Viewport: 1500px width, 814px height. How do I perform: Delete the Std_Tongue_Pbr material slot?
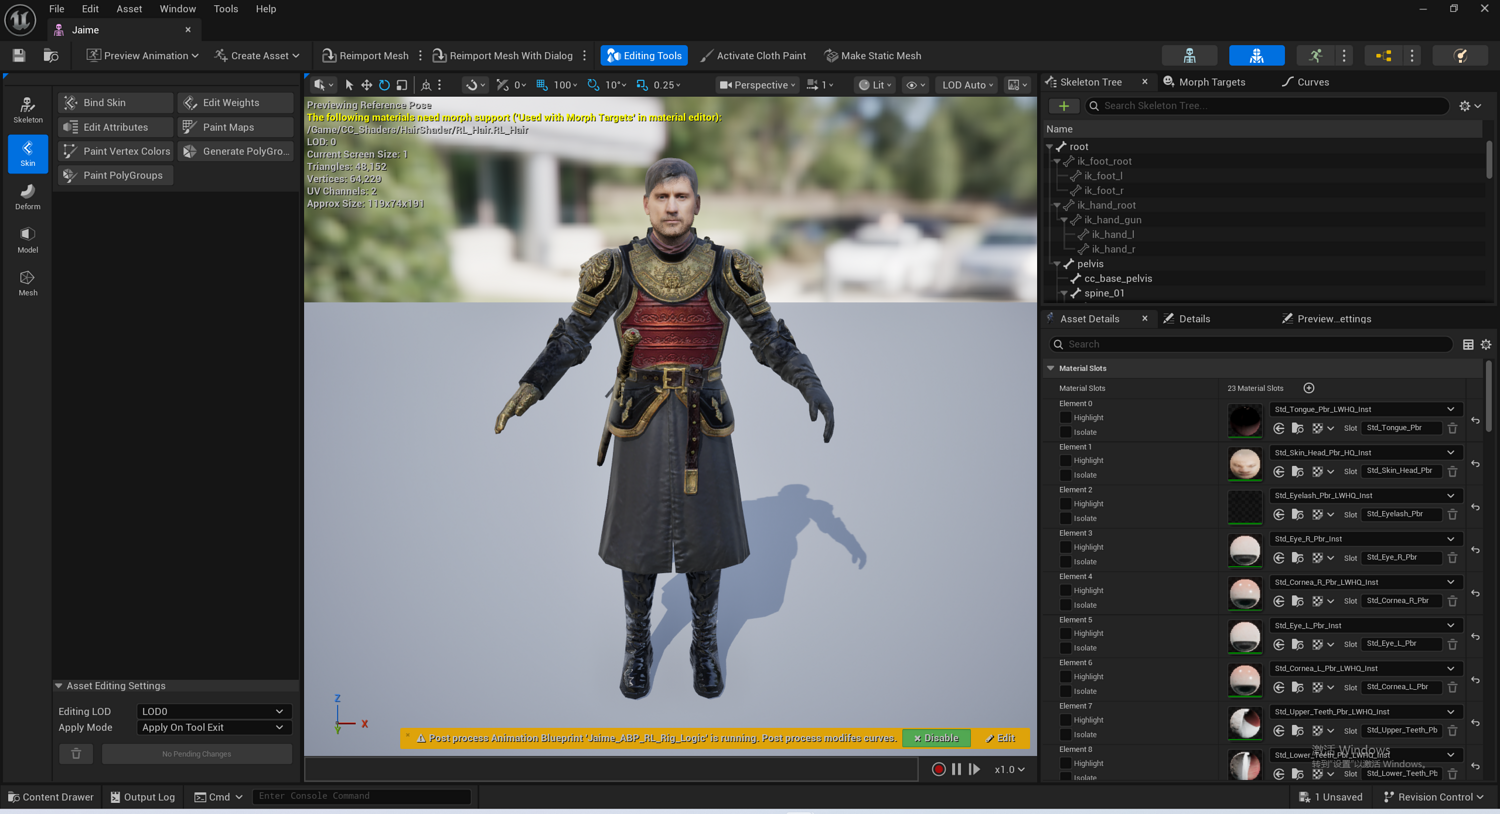(x=1453, y=428)
